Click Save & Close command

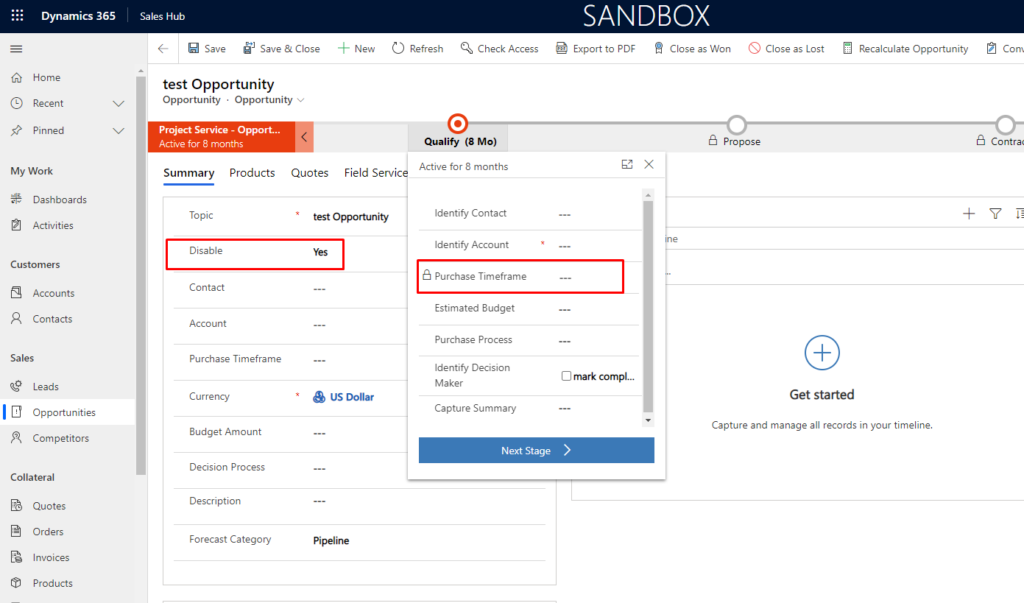(x=281, y=48)
